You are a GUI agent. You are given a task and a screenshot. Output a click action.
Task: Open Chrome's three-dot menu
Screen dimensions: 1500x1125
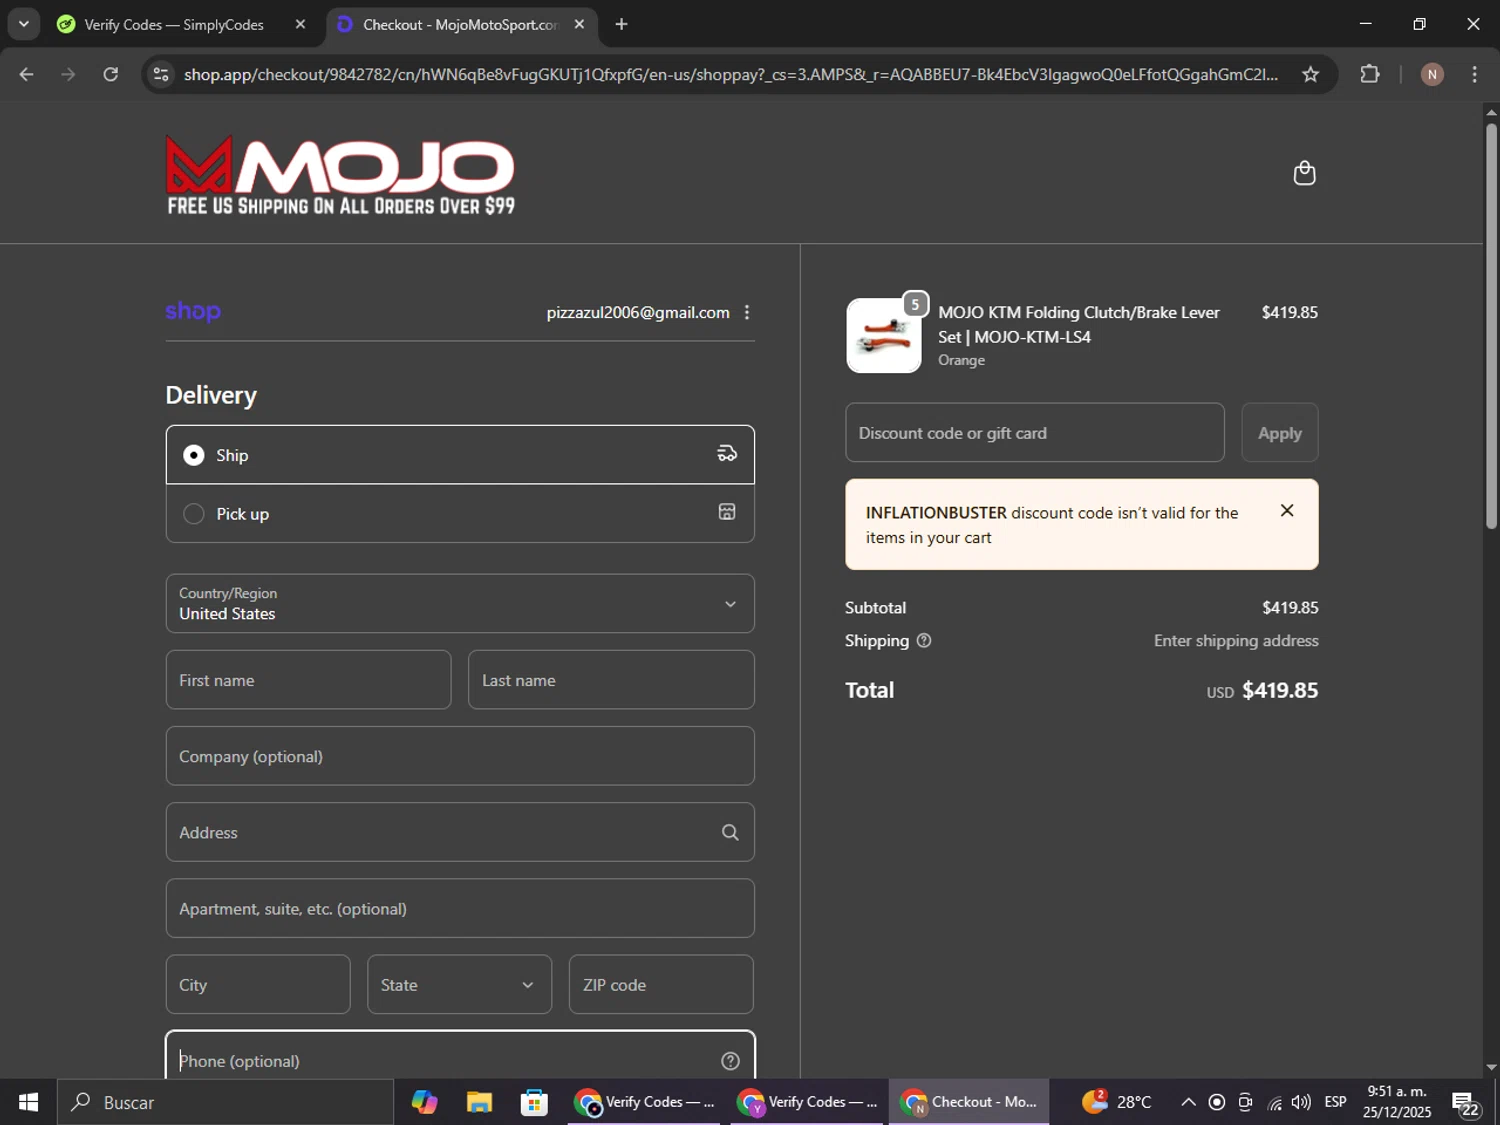tap(1474, 74)
